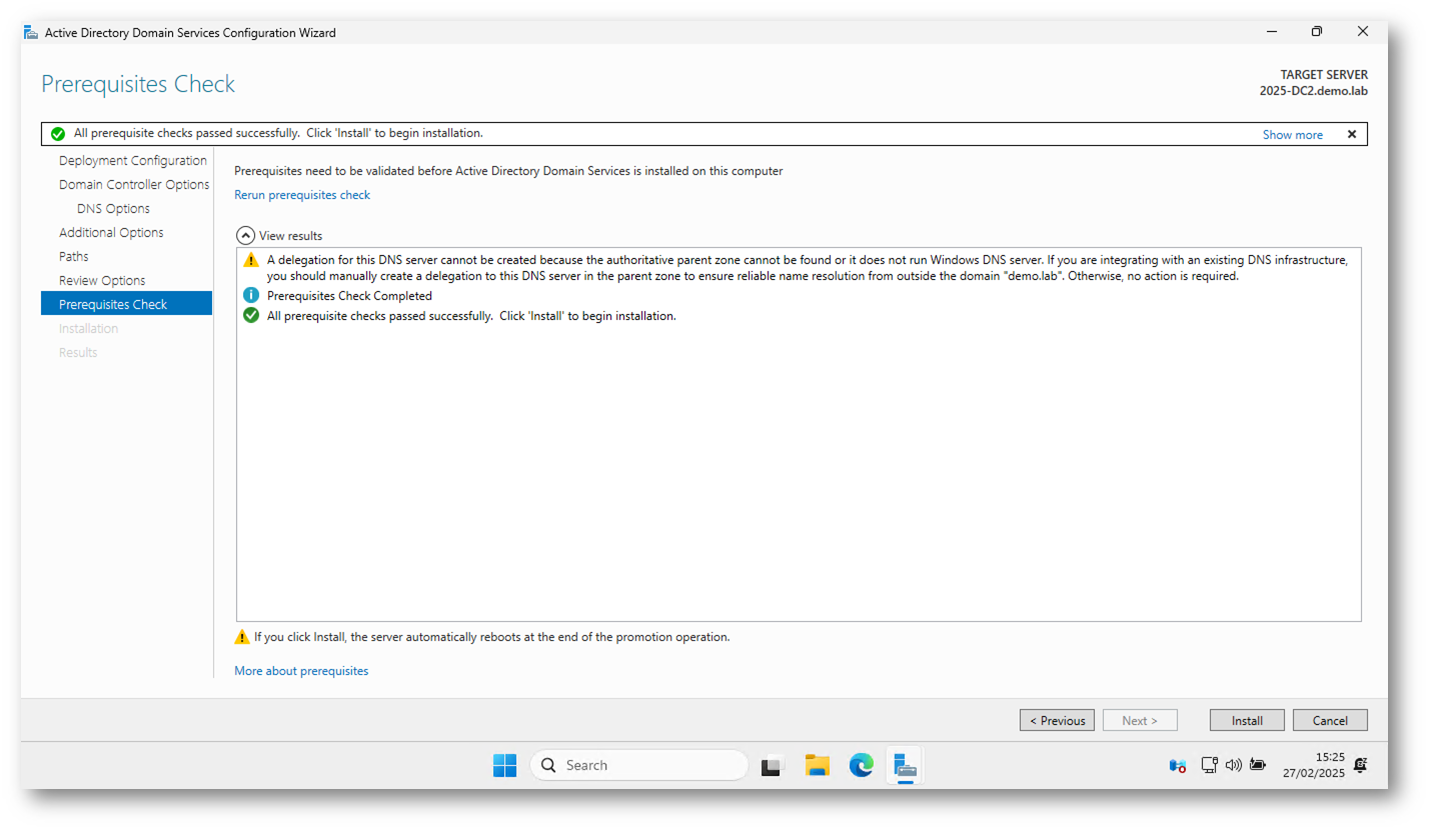Click the taskbar Search box
The width and height of the screenshot is (1430, 831).
click(x=639, y=765)
